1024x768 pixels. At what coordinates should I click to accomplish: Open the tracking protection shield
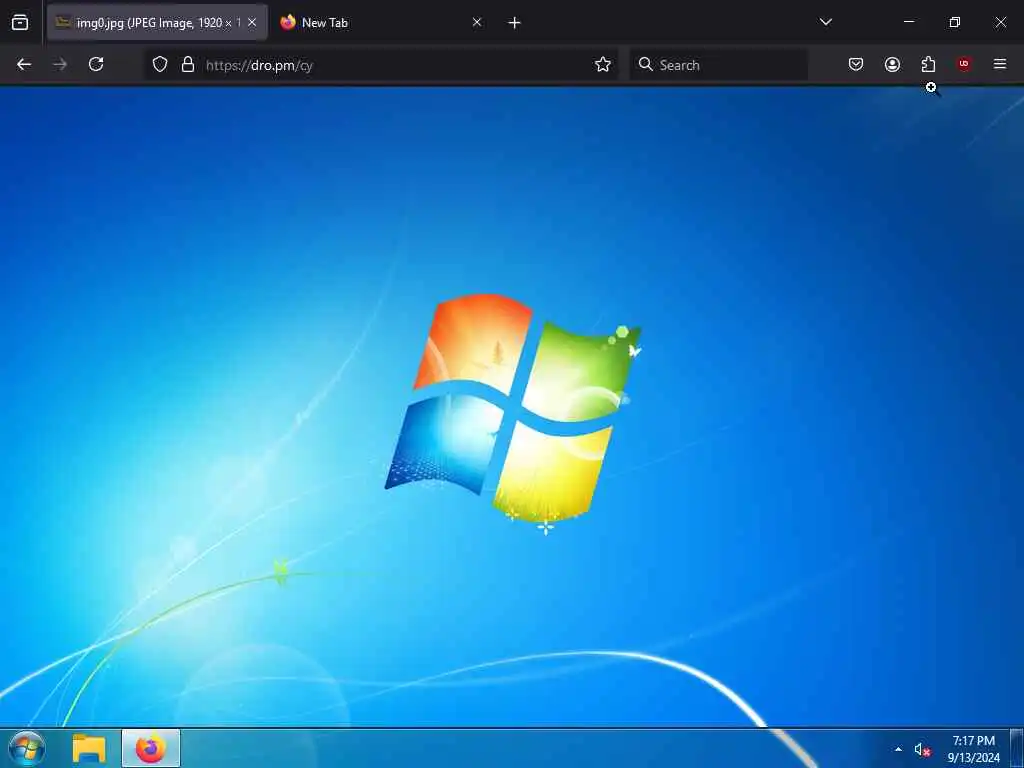tap(160, 64)
